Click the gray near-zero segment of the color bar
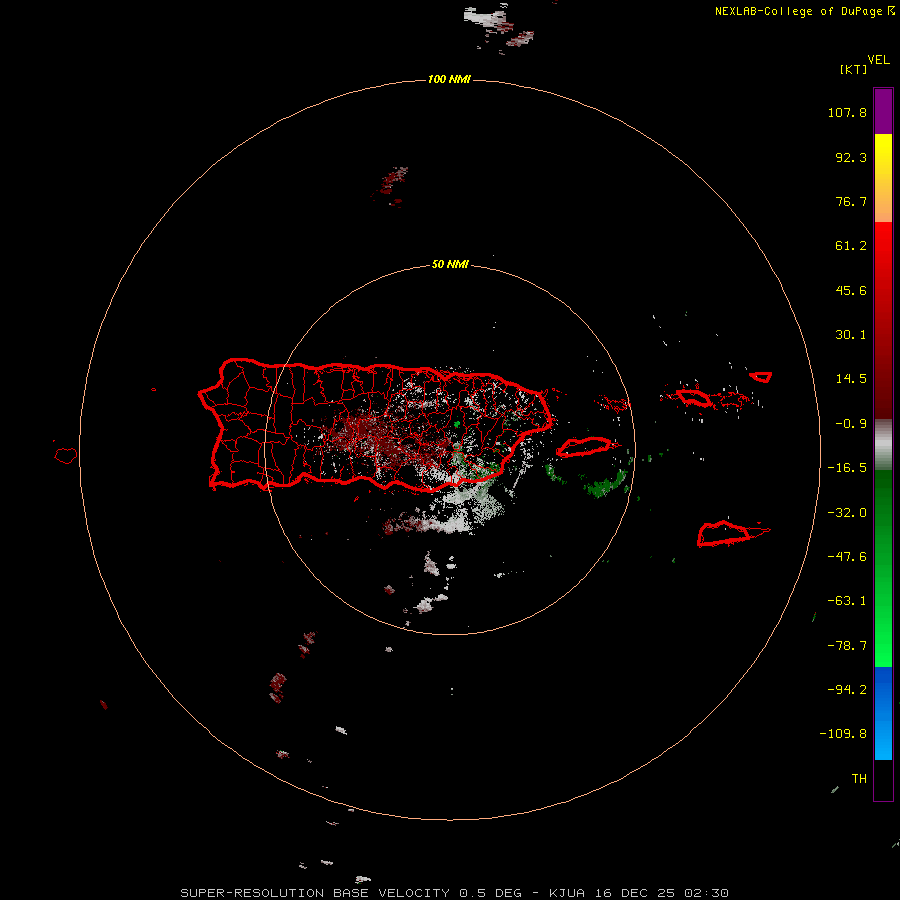Screen dimensions: 900x900 883,443
